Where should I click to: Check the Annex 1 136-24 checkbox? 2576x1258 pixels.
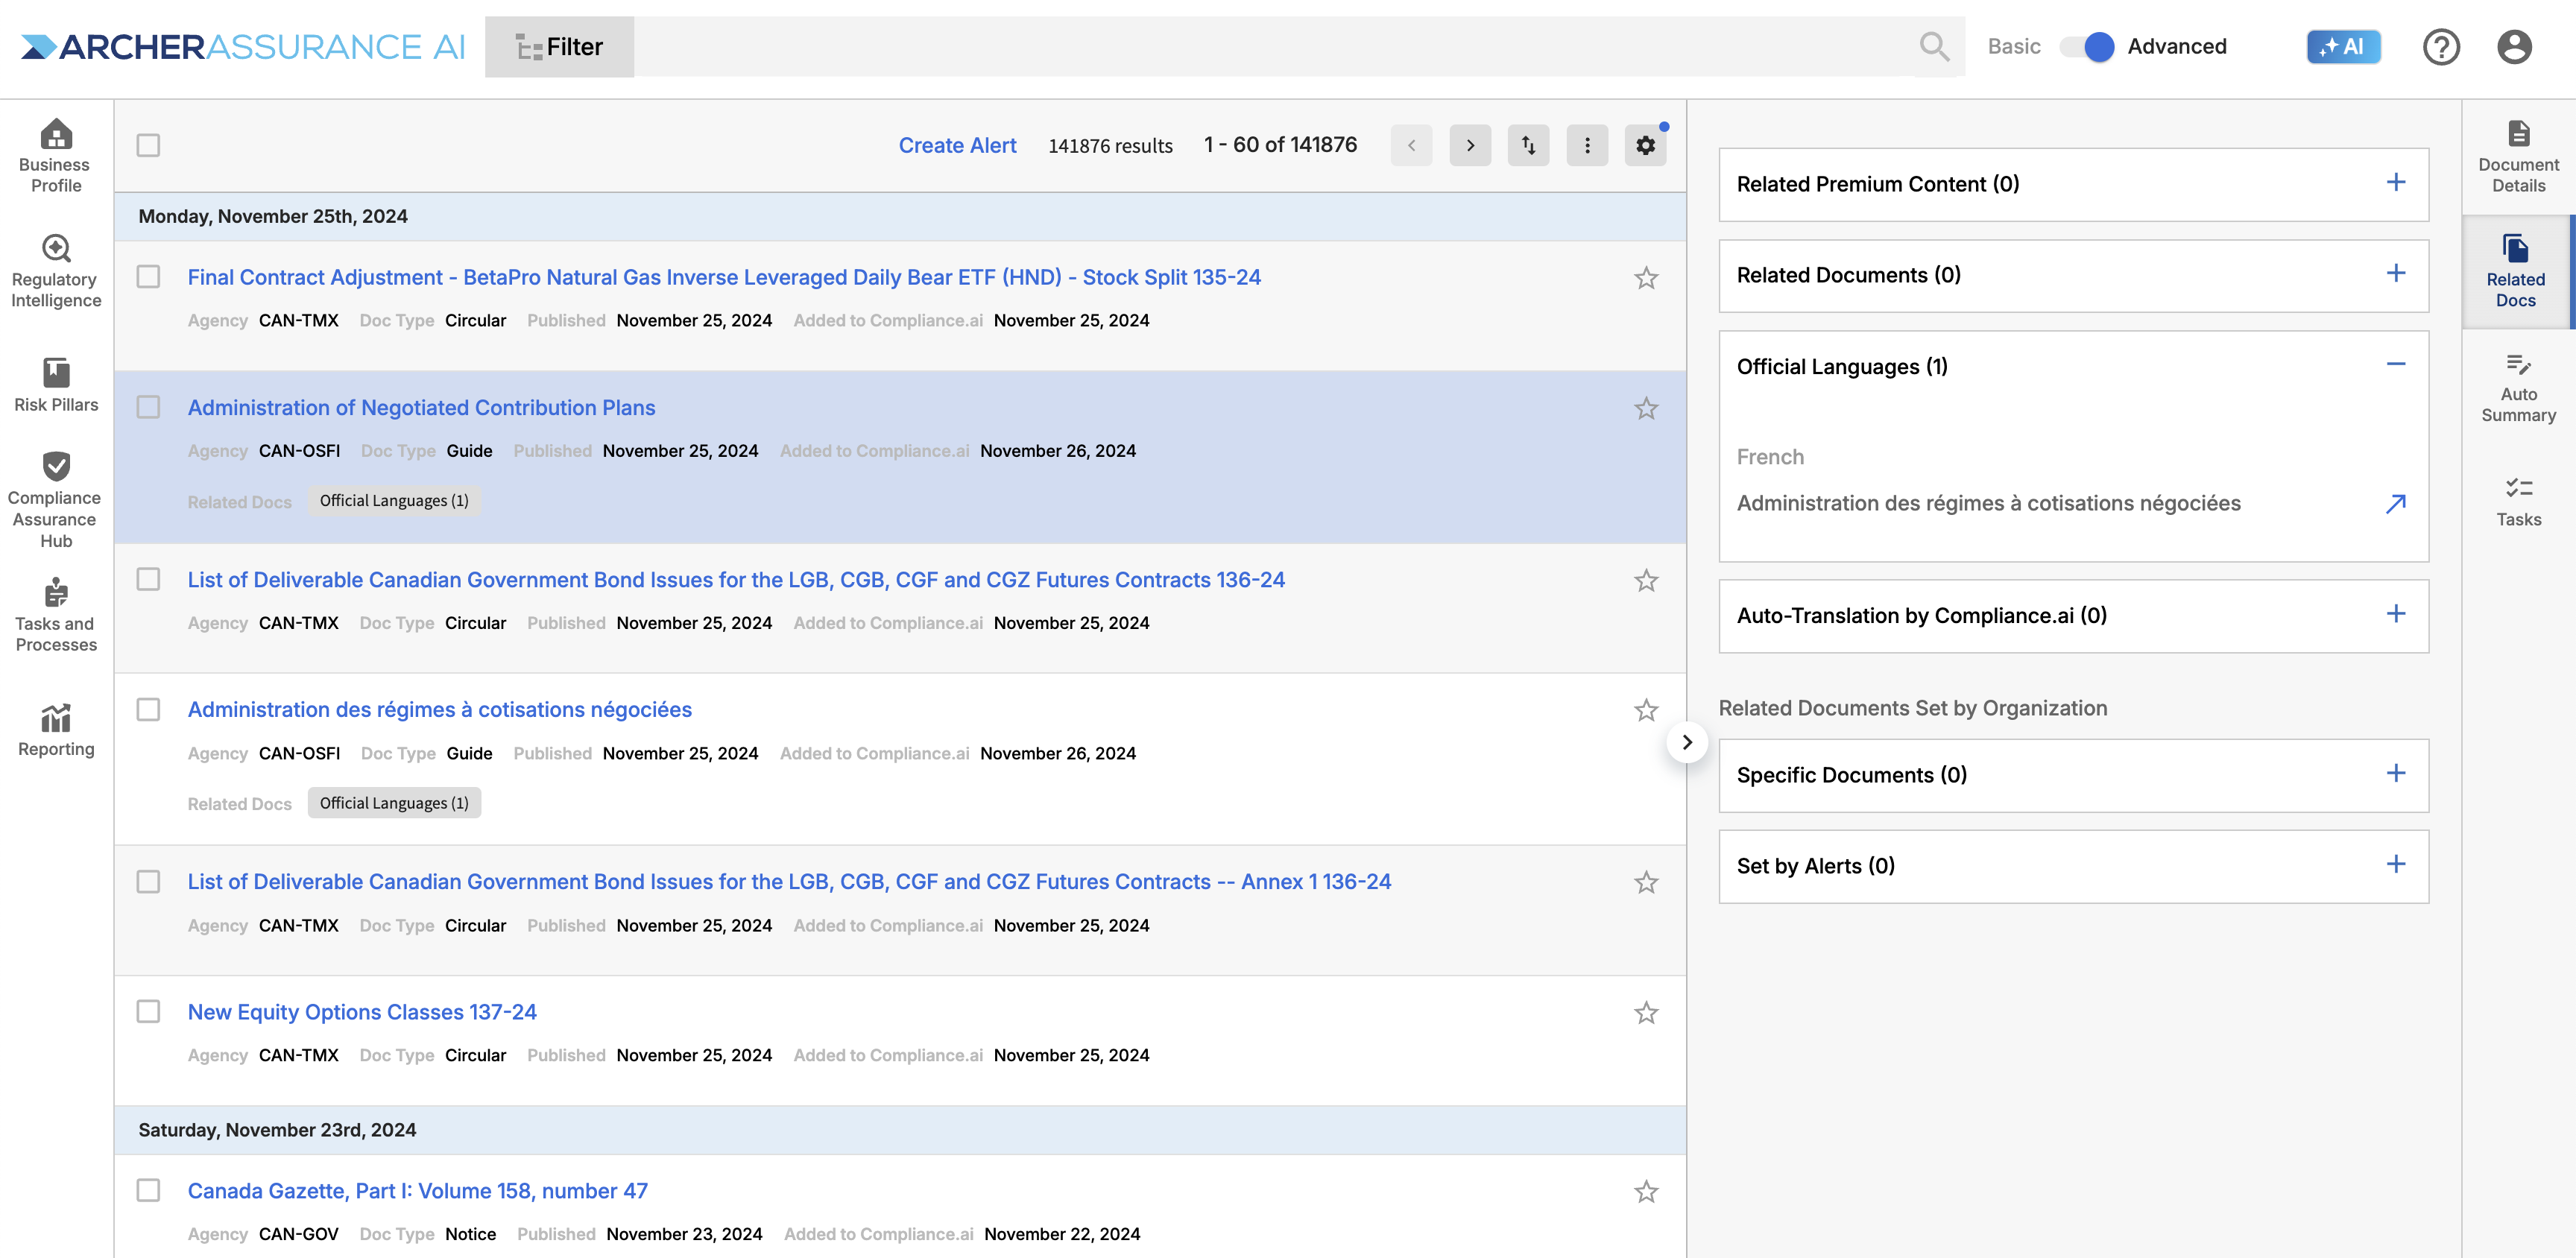(148, 881)
